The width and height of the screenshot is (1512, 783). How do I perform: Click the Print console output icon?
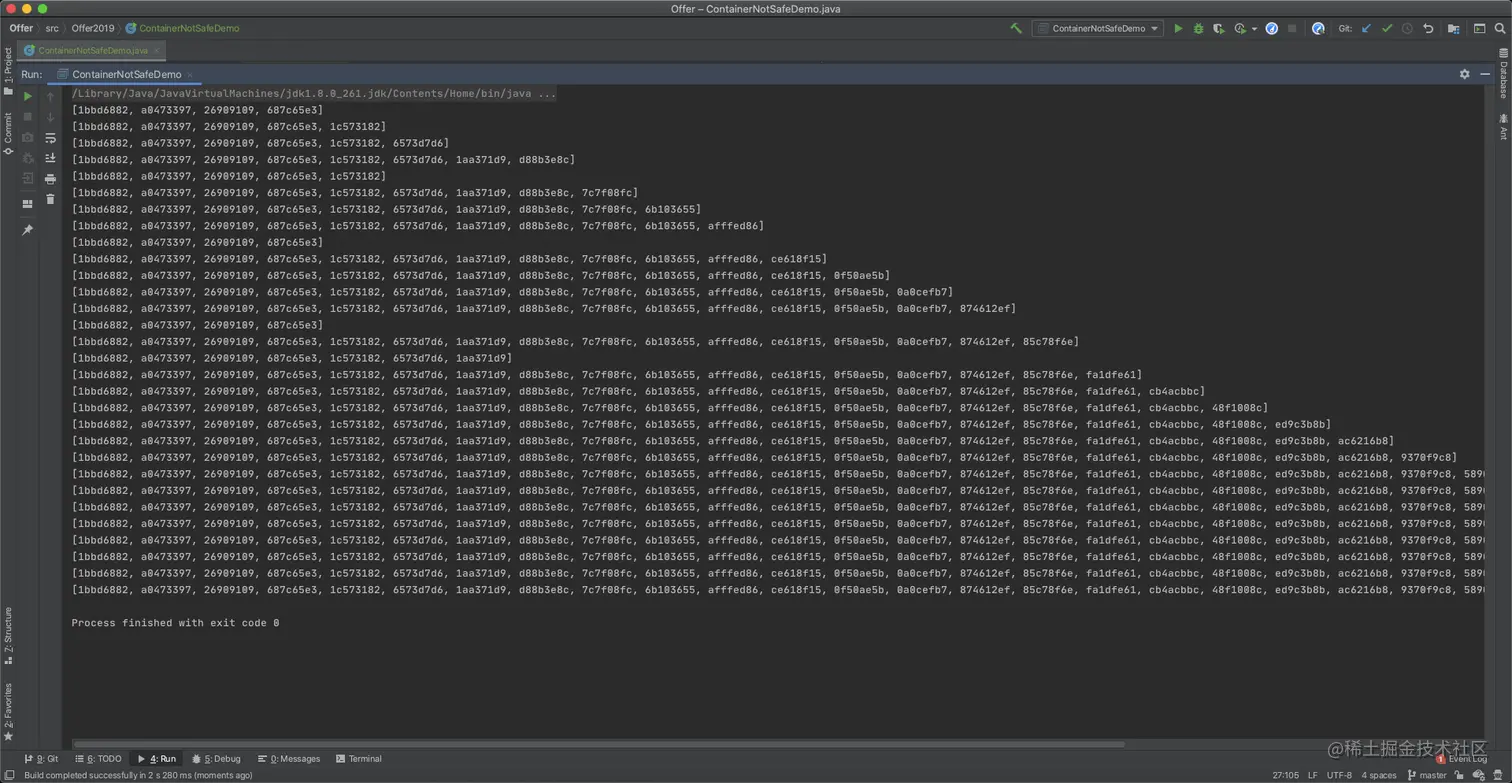click(x=50, y=179)
